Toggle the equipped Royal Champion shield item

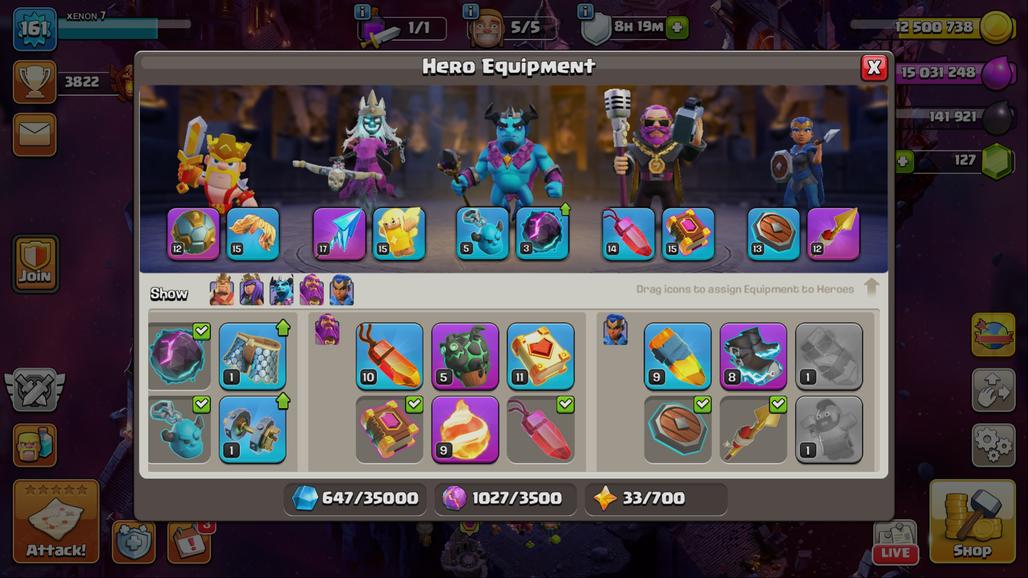[x=677, y=430]
